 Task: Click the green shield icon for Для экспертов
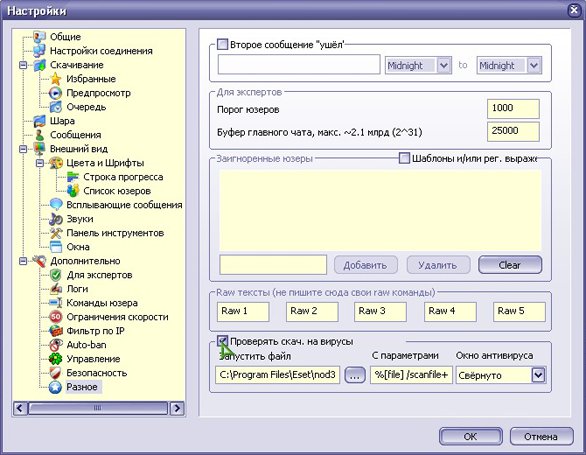56,275
